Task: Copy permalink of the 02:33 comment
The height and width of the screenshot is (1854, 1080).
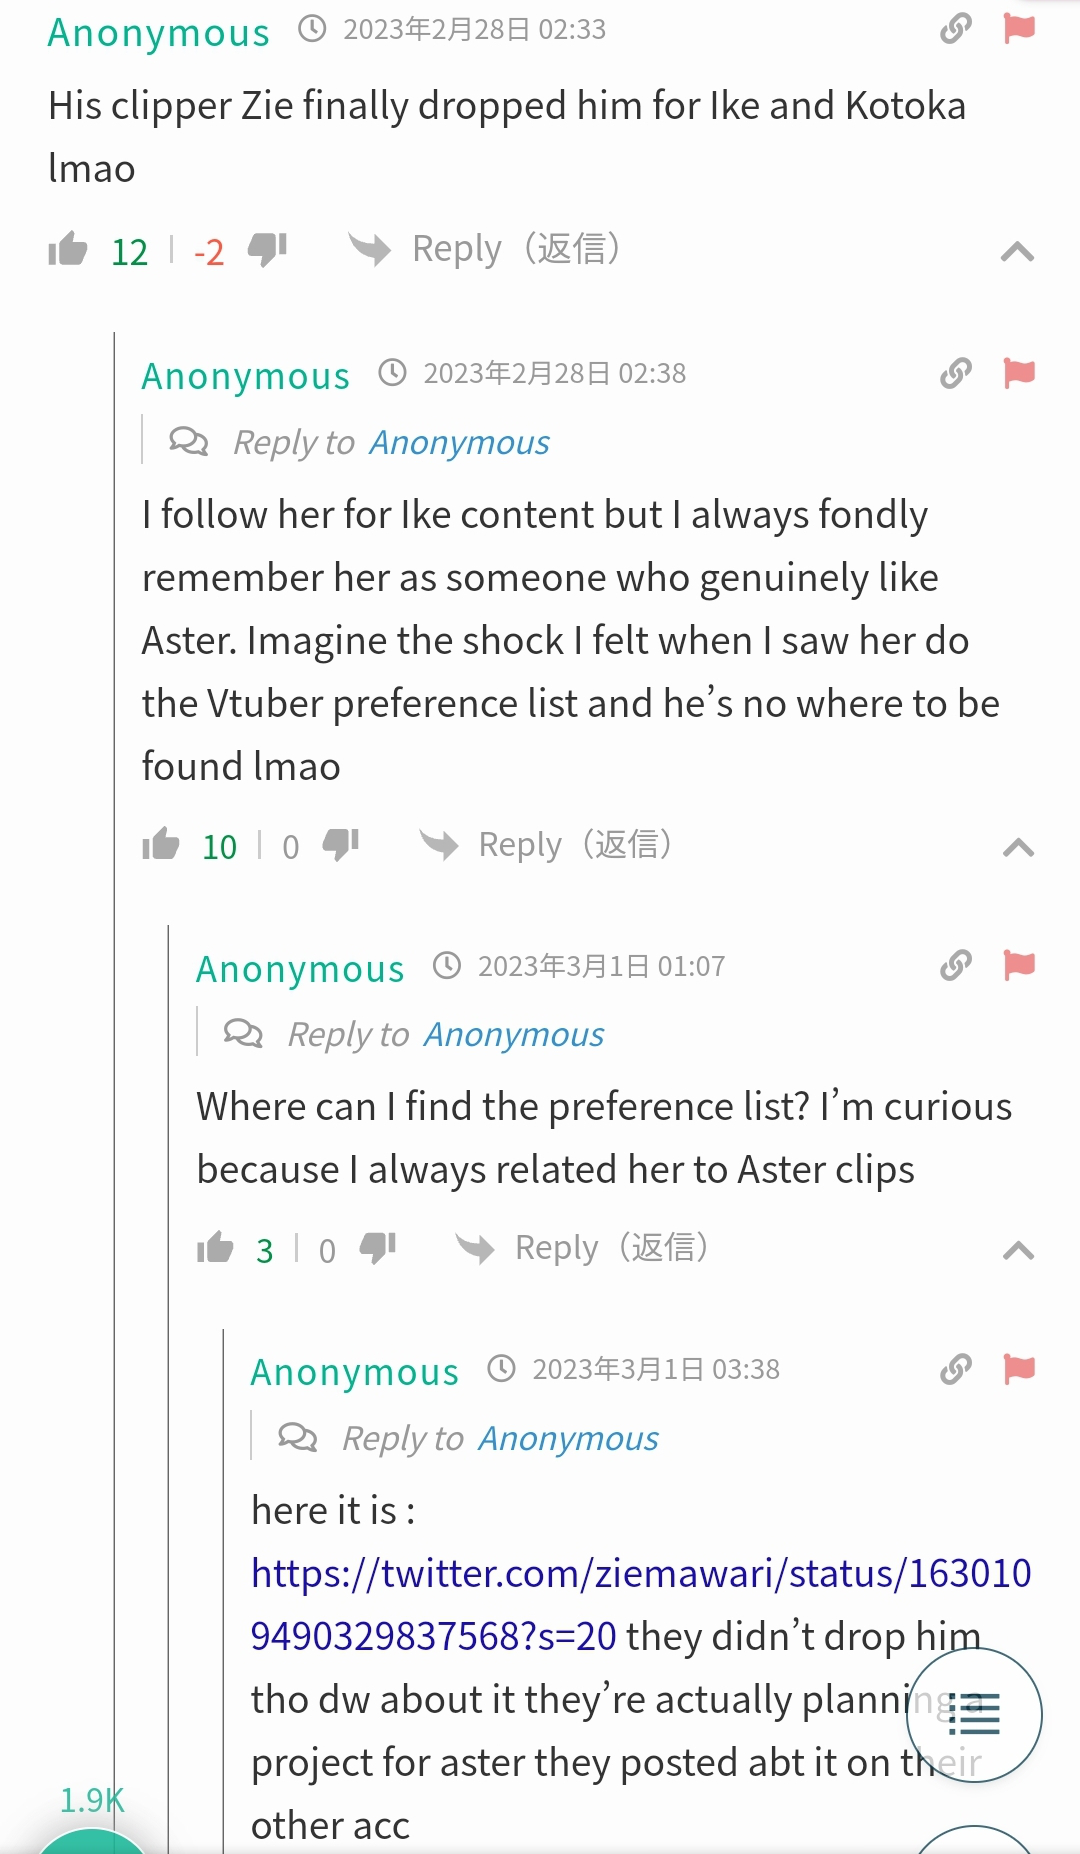Action: [x=956, y=29]
